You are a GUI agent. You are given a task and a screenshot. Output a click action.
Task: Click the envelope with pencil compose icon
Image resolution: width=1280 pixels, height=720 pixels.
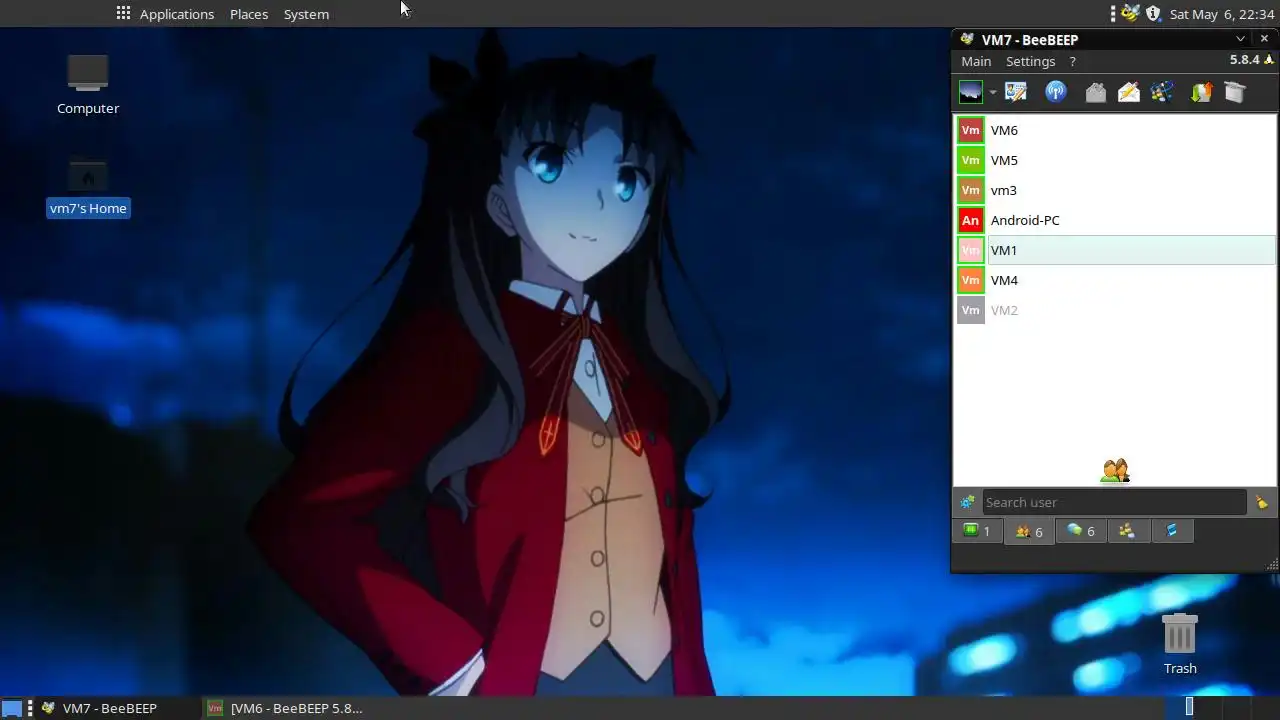pos(1129,92)
